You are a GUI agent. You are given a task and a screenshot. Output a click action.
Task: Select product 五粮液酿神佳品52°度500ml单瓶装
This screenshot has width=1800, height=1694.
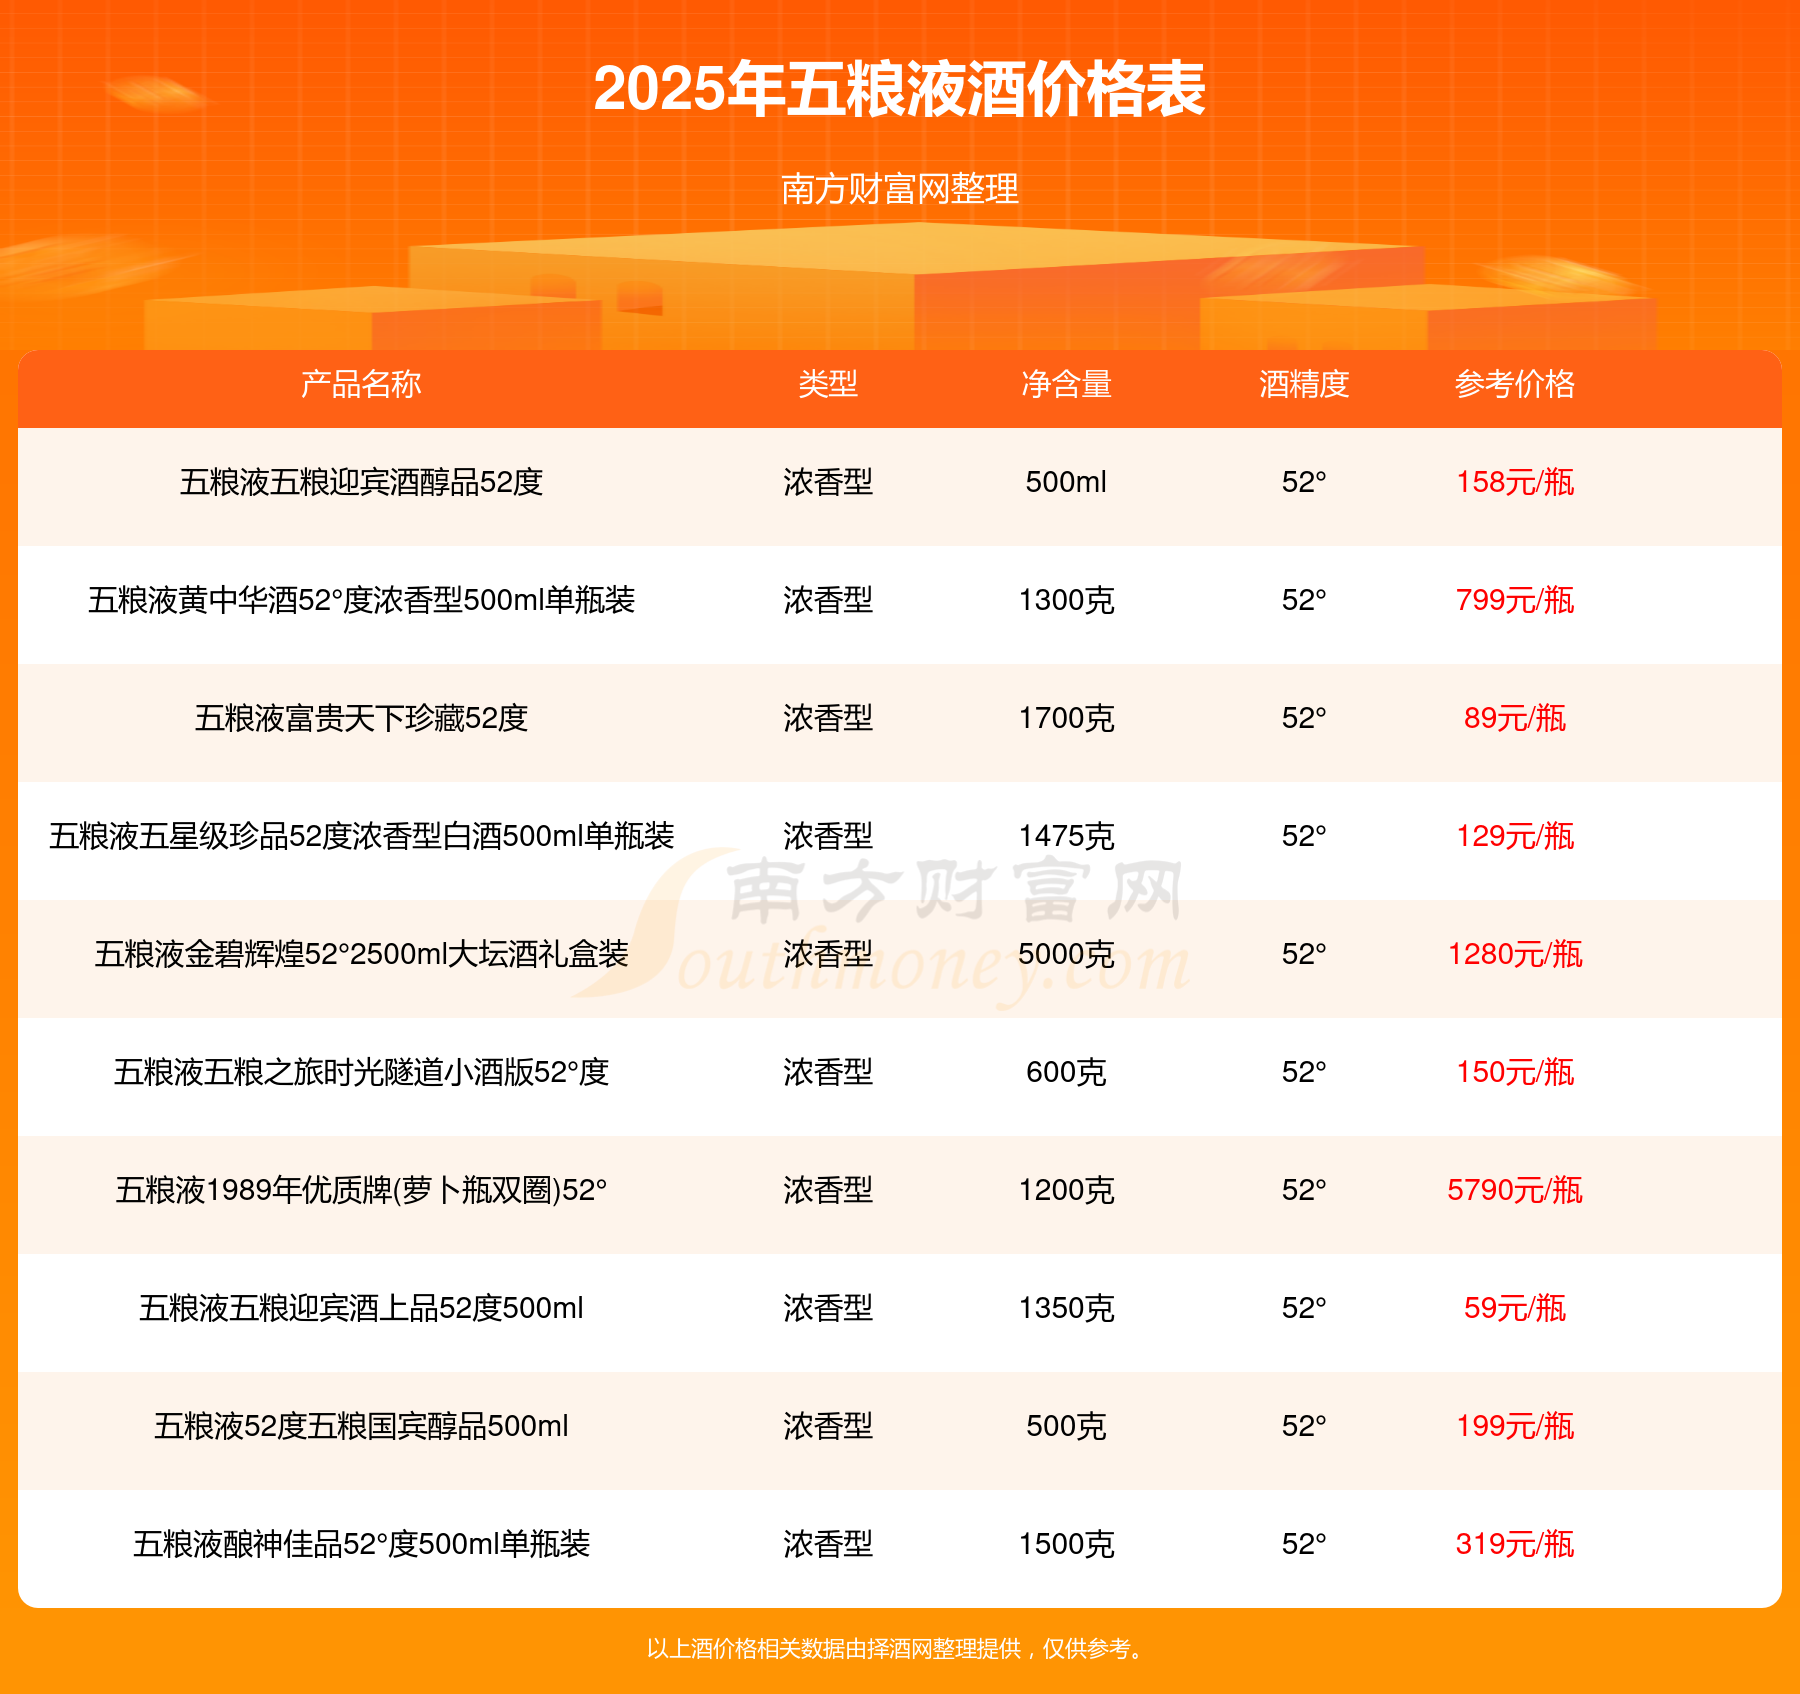pyautogui.click(x=361, y=1544)
